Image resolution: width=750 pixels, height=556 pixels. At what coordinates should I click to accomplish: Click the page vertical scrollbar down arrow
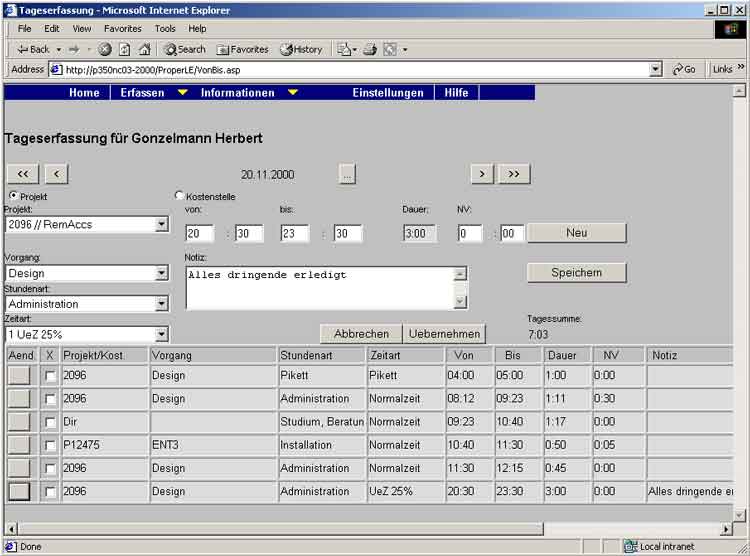[x=739, y=515]
